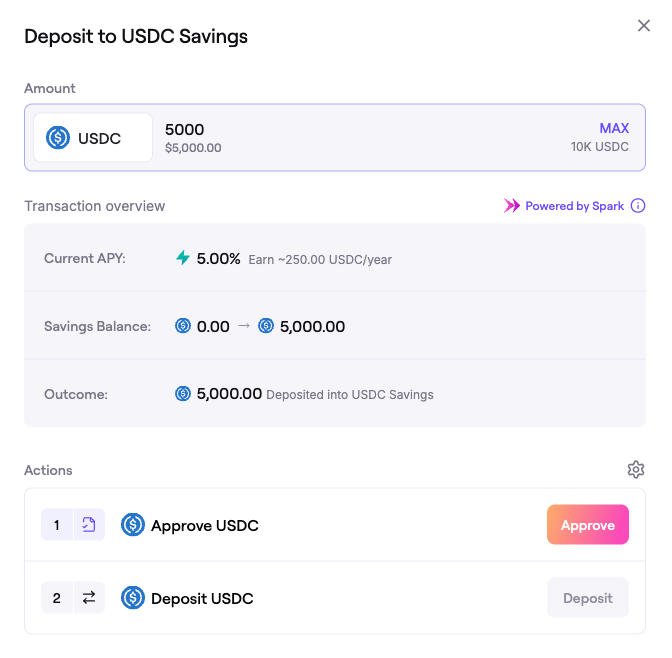Image resolution: width=672 pixels, height=658 pixels.
Task: Click the USDC coin icon beside Approve USDC
Action: [133, 525]
